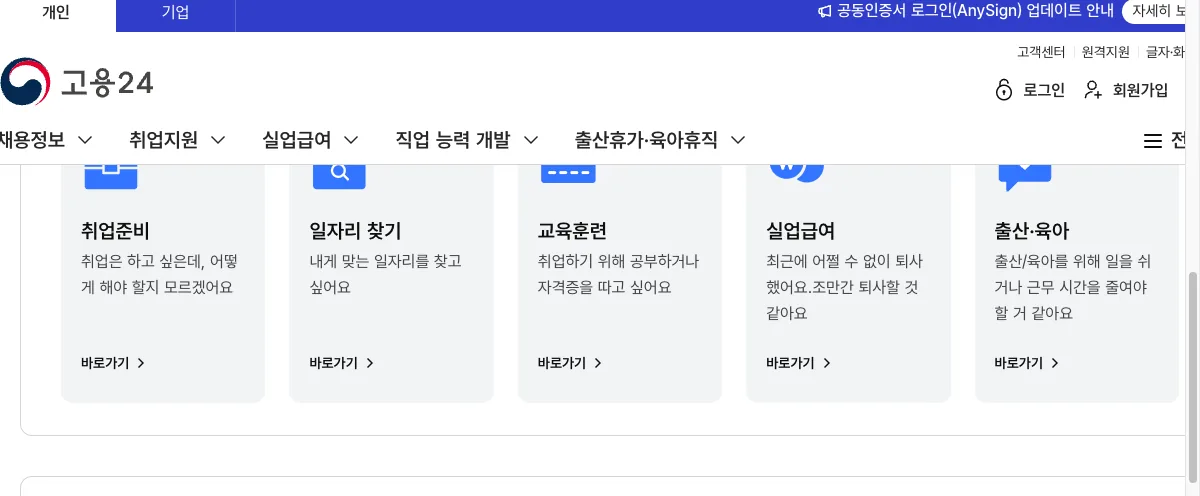Open the 실업급여 navigation menu
The image size is (1200, 496).
tap(297, 140)
